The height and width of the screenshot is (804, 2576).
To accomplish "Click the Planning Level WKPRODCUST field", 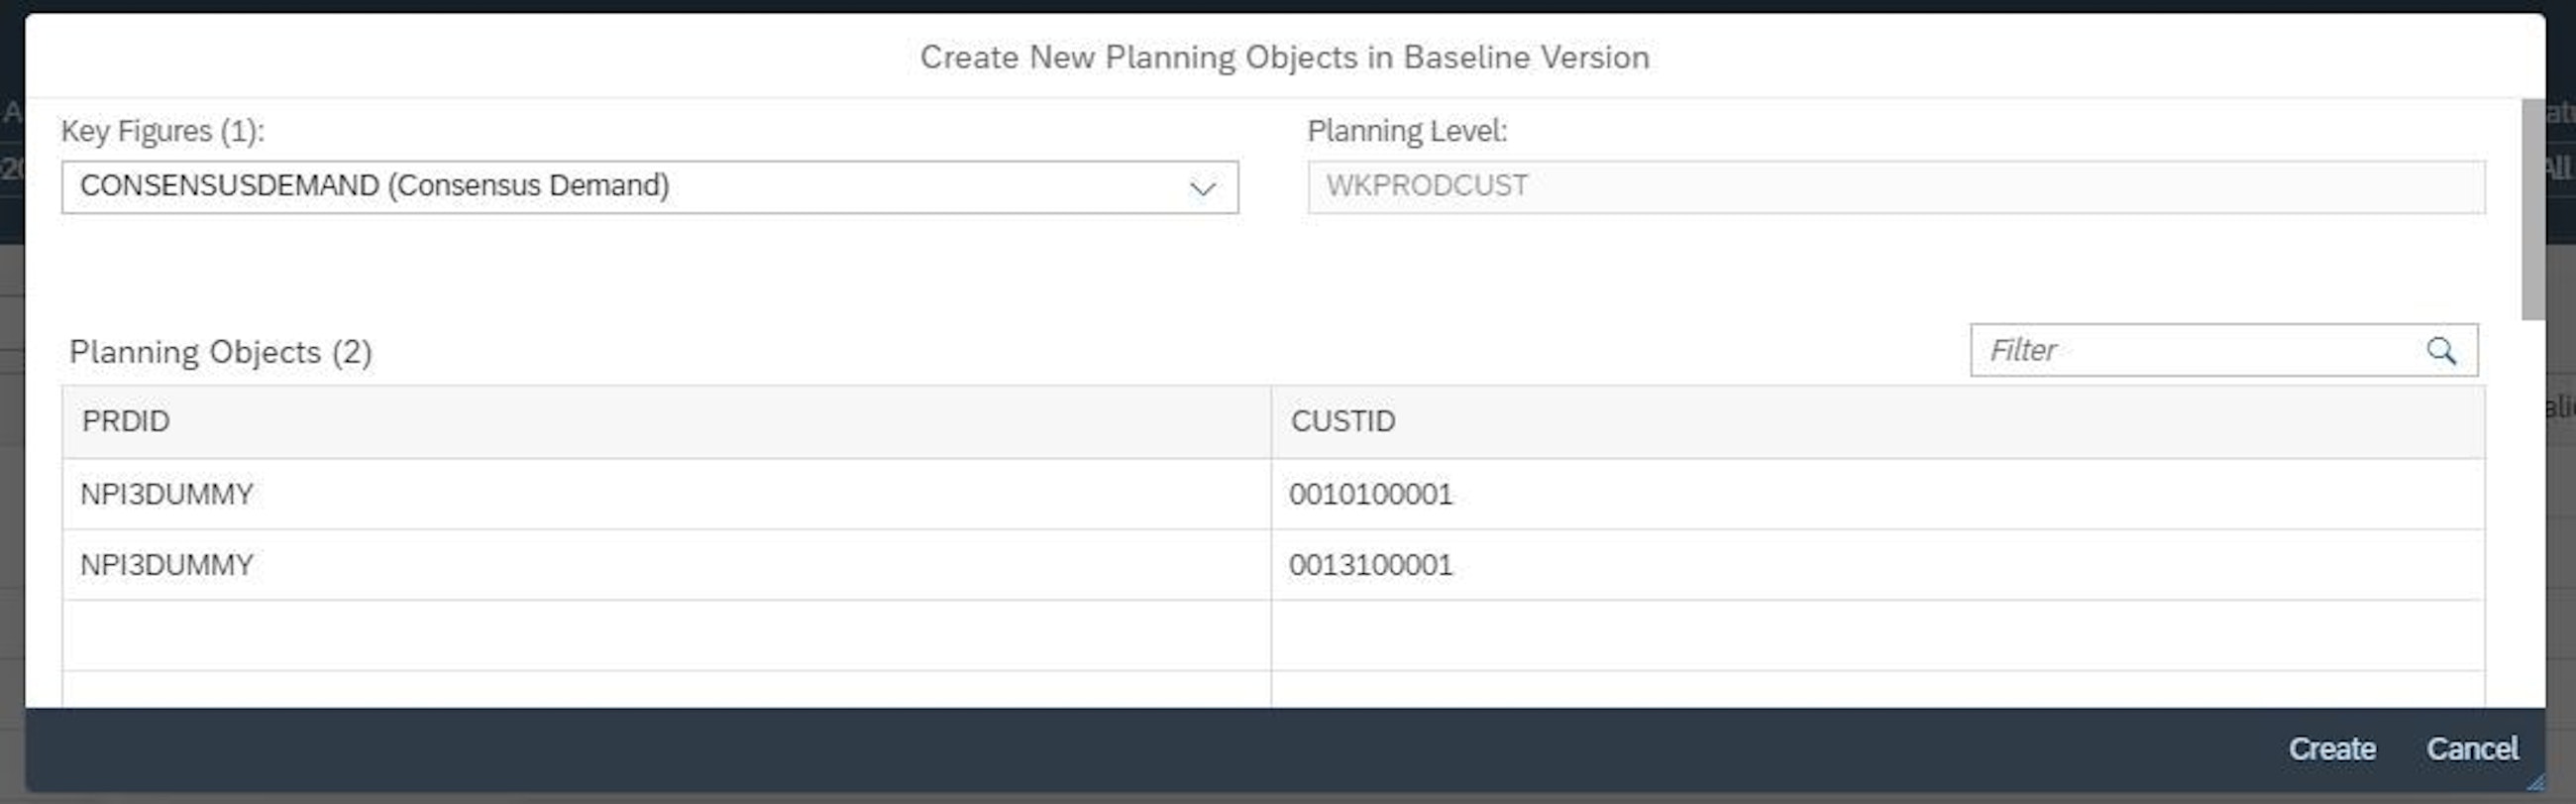I will tap(1894, 187).
